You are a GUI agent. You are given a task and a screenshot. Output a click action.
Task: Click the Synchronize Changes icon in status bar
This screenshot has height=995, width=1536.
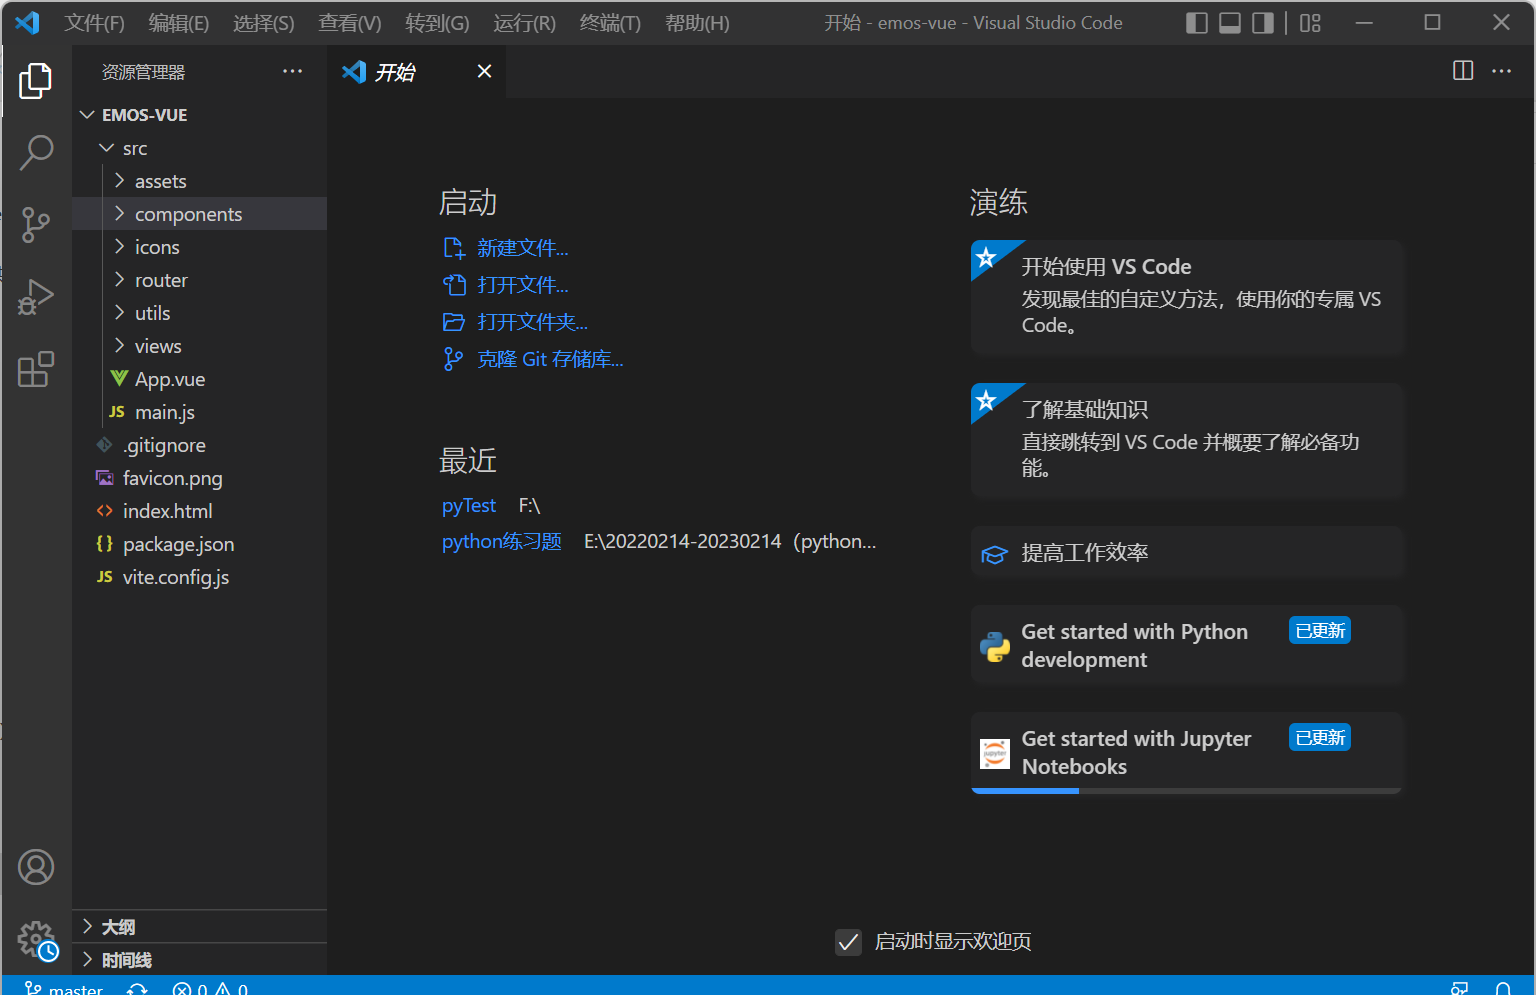pyautogui.click(x=138, y=988)
